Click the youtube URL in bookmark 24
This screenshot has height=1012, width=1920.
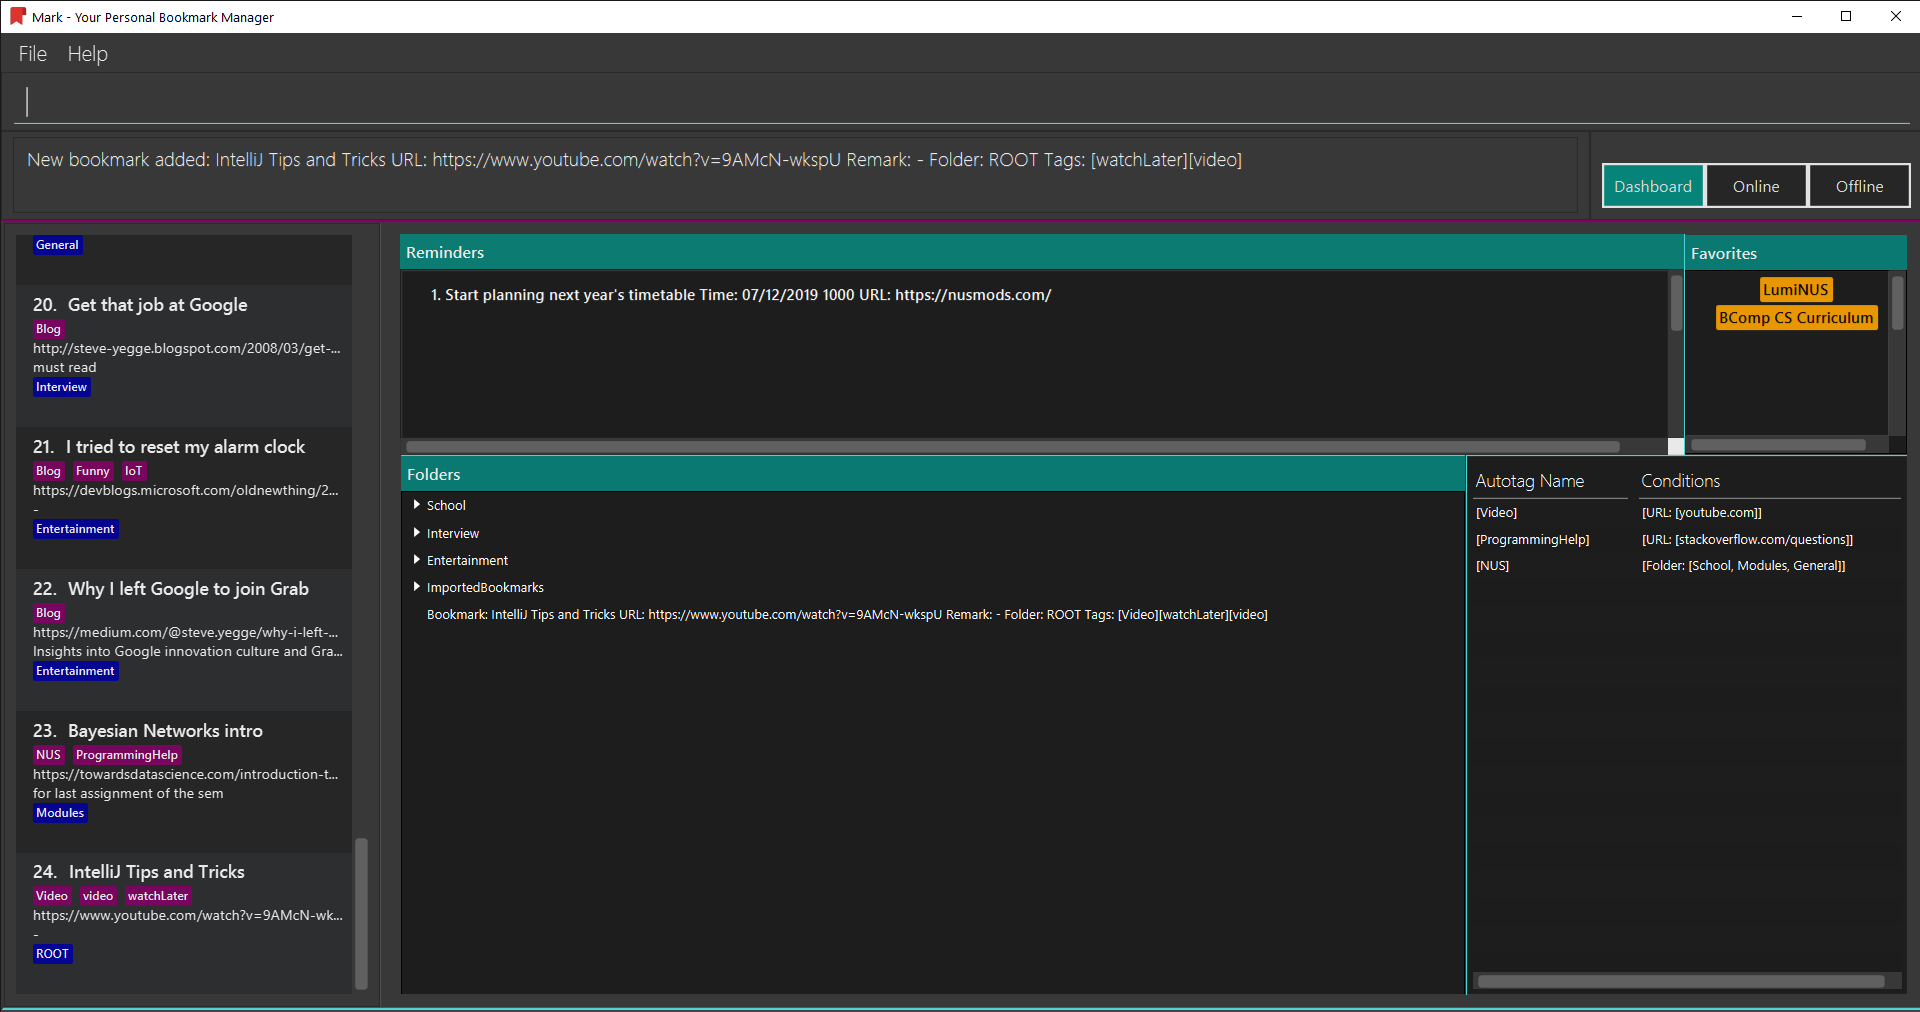click(x=188, y=916)
